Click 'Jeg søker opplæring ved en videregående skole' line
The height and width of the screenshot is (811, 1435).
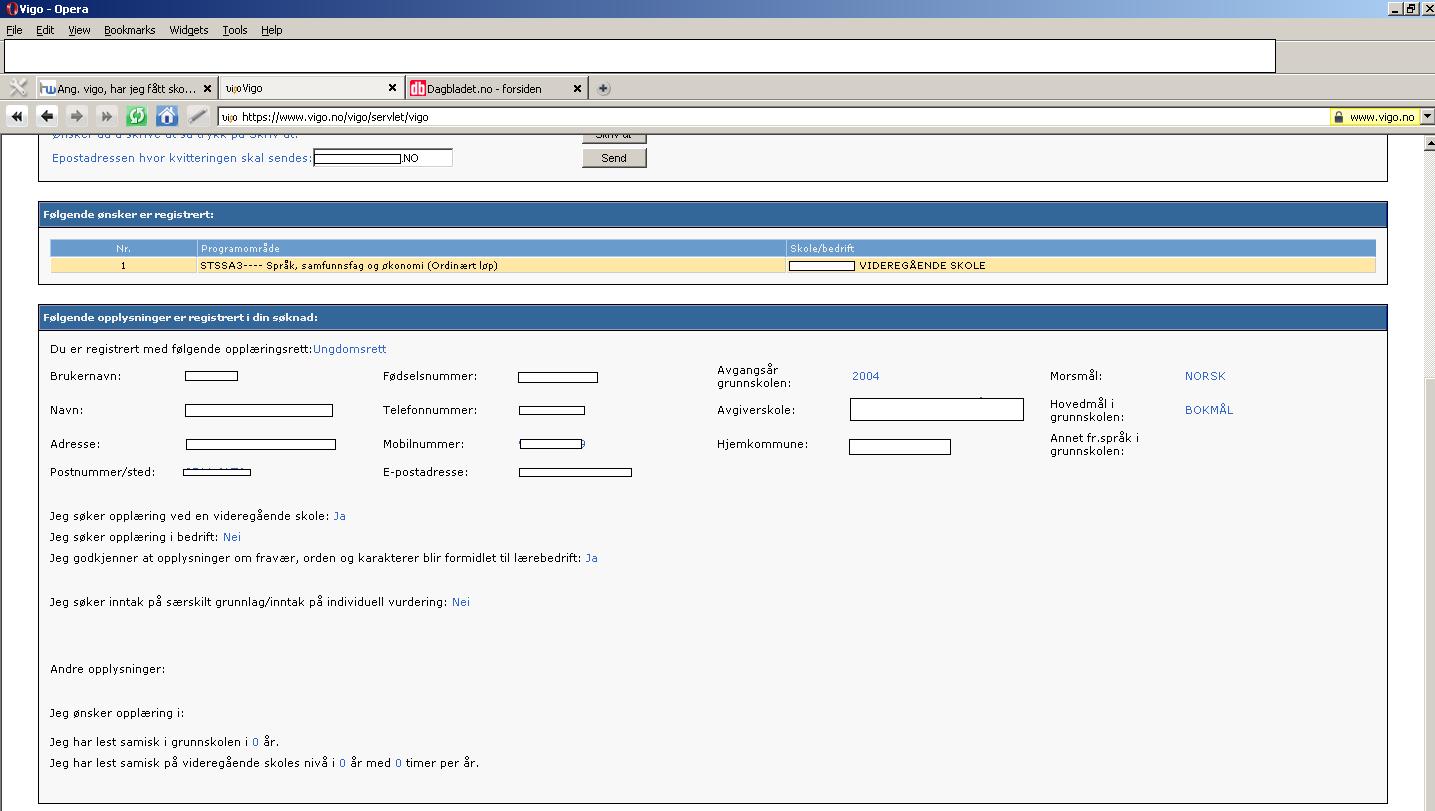[x=198, y=516]
